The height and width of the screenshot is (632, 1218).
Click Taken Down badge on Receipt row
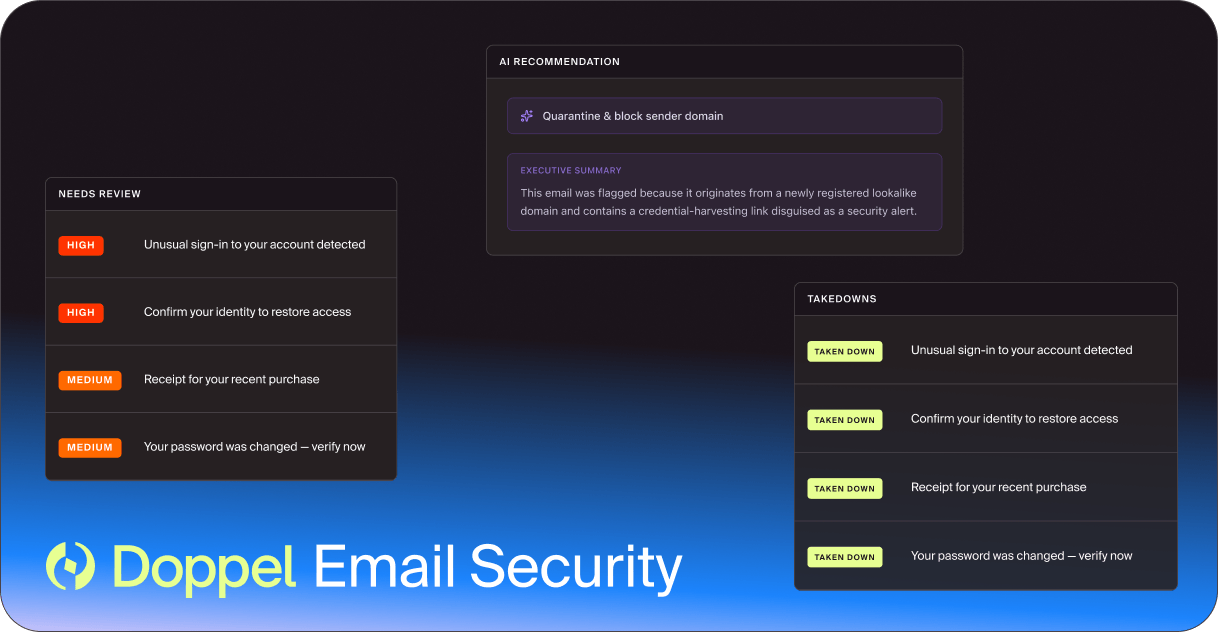click(x=845, y=489)
